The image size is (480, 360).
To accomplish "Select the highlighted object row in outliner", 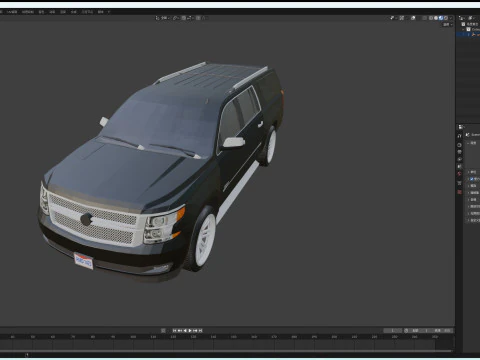I will pos(468,34).
